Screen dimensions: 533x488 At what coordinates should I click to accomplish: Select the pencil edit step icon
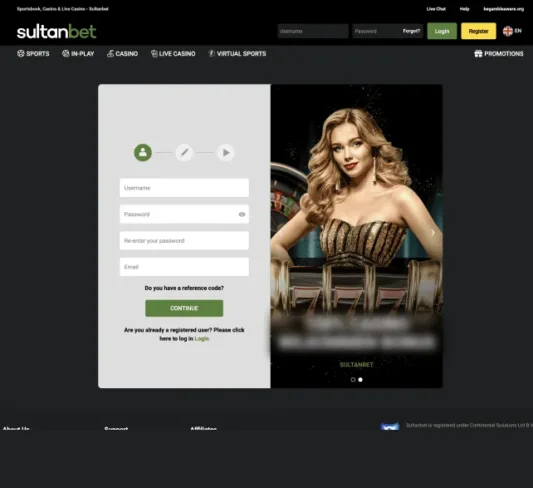184,153
